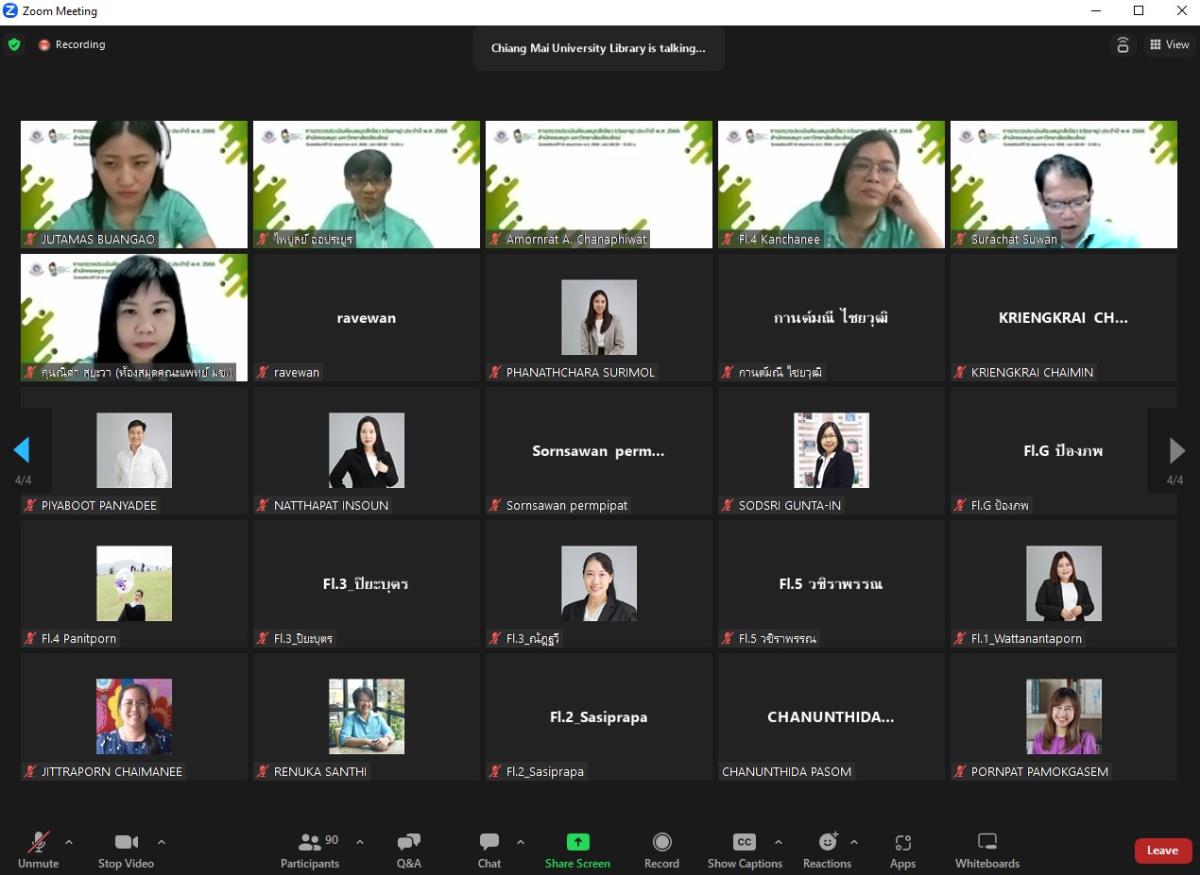Expand video options arrow beside Stop Video
This screenshot has width=1200, height=875.
161,842
